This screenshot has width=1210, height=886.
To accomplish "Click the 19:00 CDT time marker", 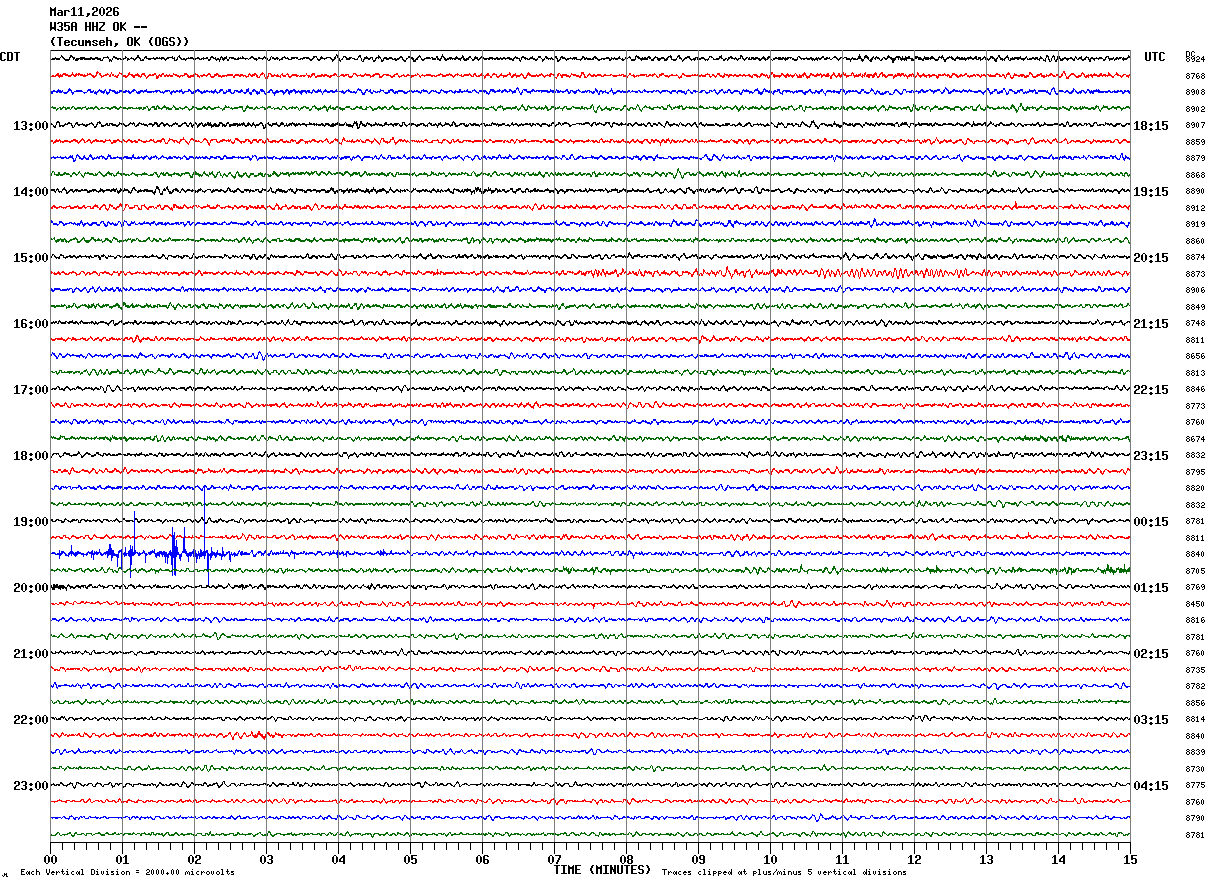I will 30,522.
